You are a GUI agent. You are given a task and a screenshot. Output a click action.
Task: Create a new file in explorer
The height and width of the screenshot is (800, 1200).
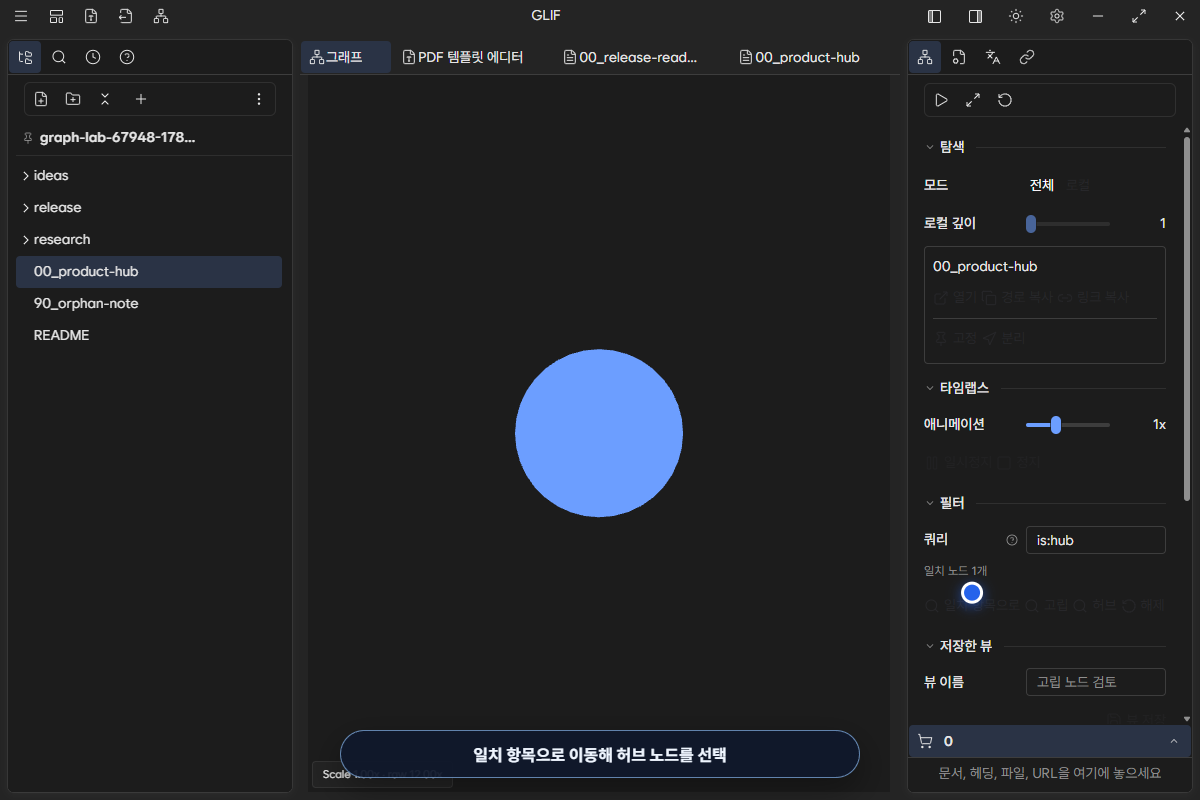coord(41,99)
